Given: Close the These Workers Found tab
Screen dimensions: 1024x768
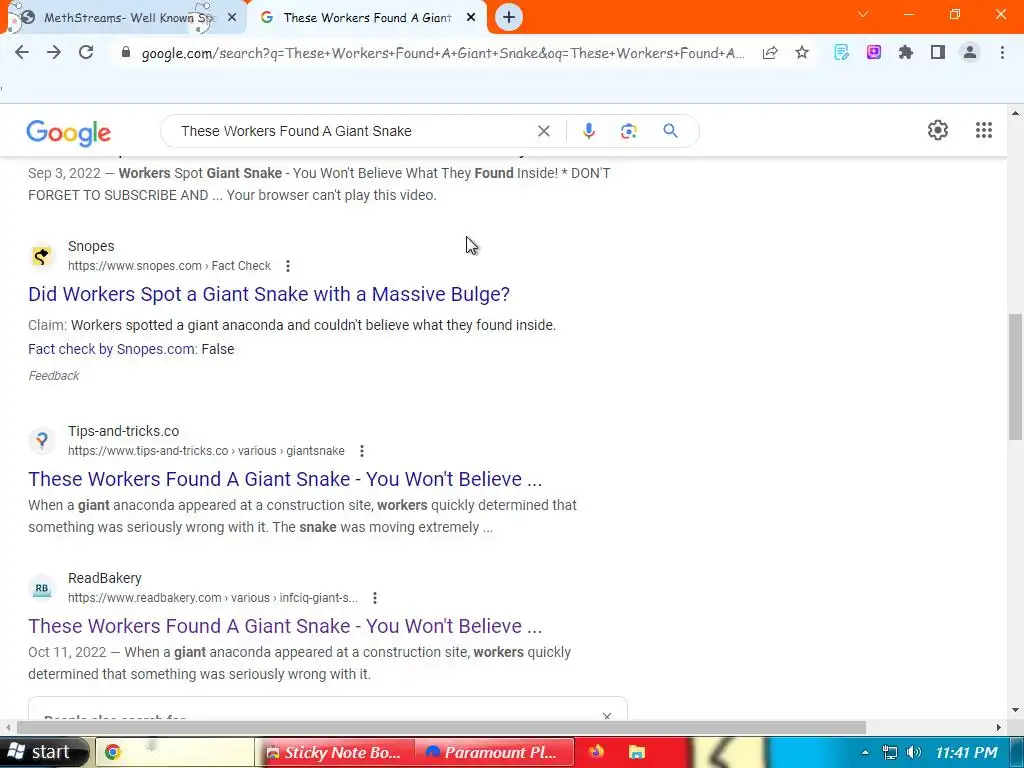Looking at the screenshot, I should [x=471, y=18].
